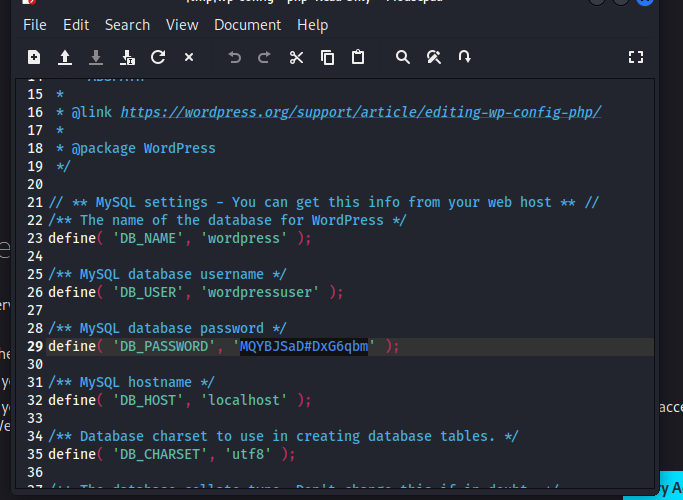Screen dimensions: 683x500
Task: Click the highlighted password MQYBJSaD#DxG6qbm
Action: click(304, 347)
